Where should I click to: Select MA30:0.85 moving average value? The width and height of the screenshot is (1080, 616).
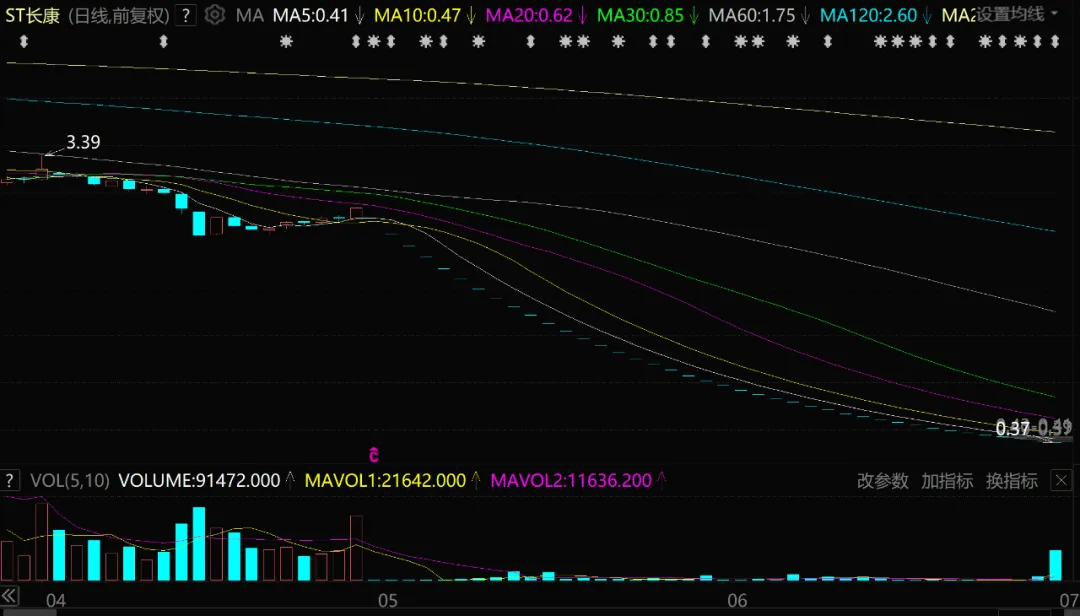point(641,15)
